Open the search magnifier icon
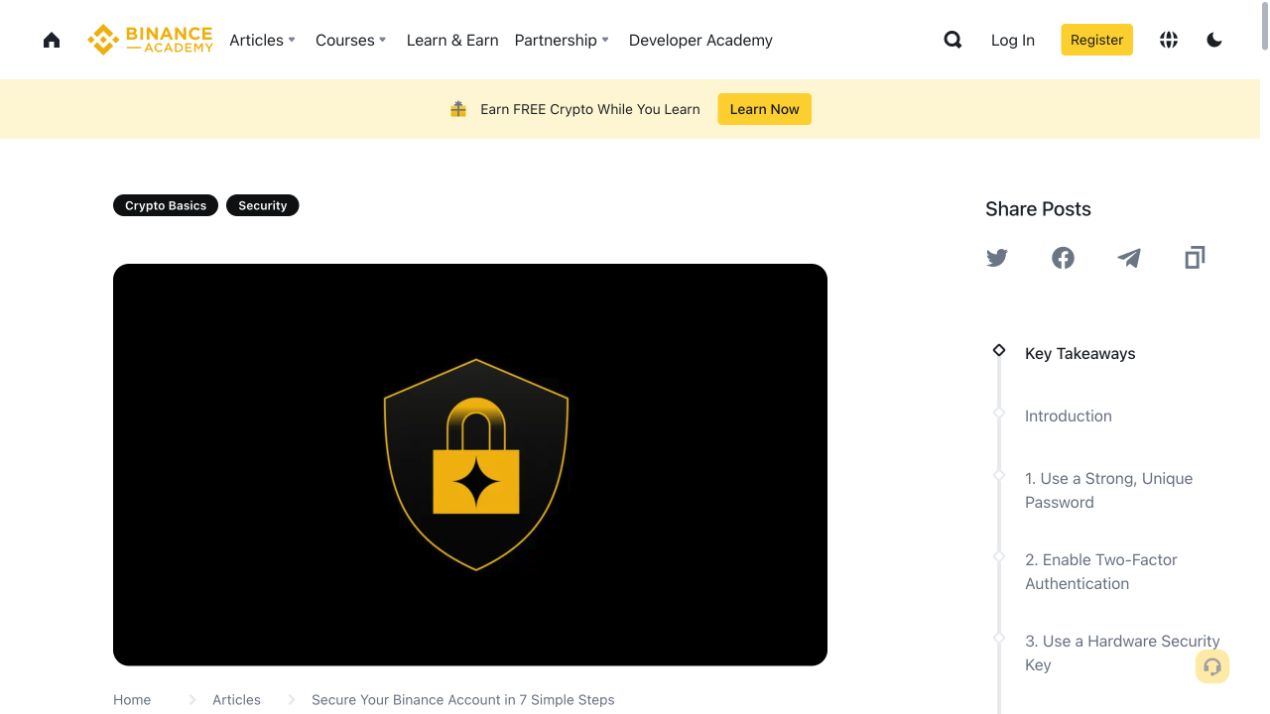Image resolution: width=1270 pixels, height=714 pixels. click(x=953, y=40)
